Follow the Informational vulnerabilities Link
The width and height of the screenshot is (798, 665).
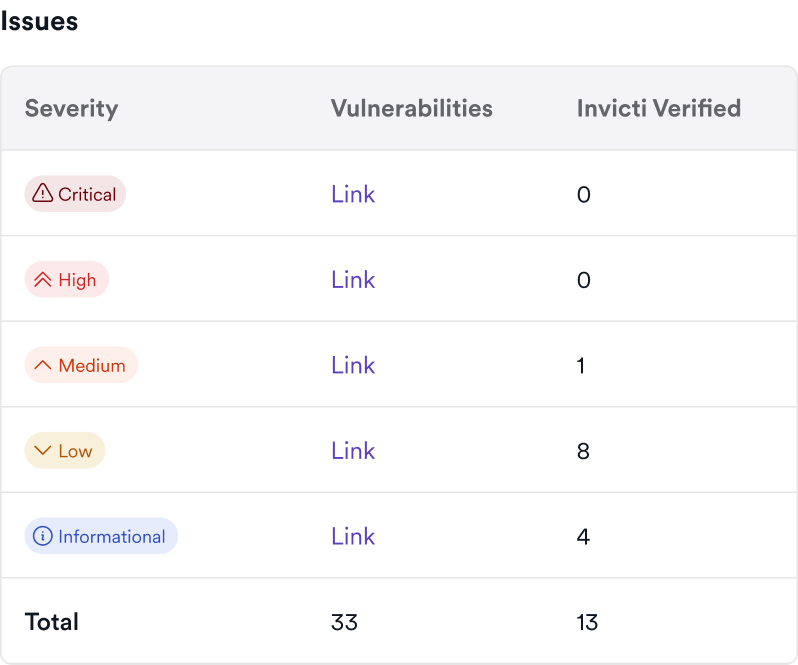coord(353,536)
